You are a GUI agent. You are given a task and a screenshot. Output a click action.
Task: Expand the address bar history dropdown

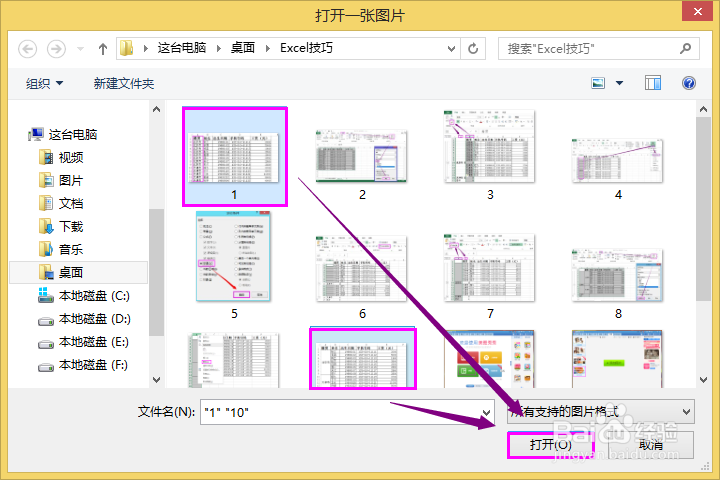[x=451, y=49]
